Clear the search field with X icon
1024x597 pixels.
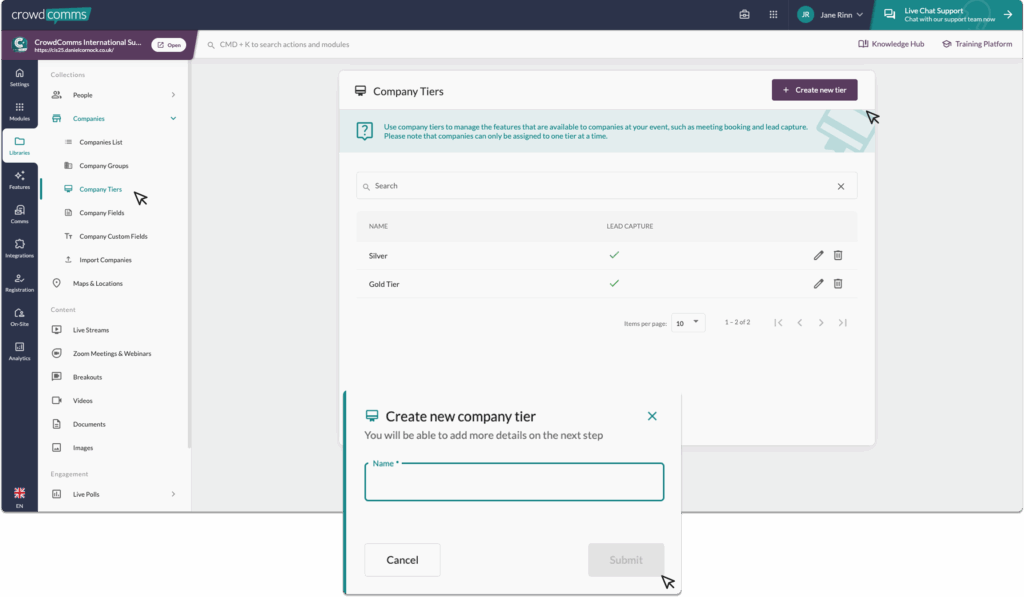point(840,186)
